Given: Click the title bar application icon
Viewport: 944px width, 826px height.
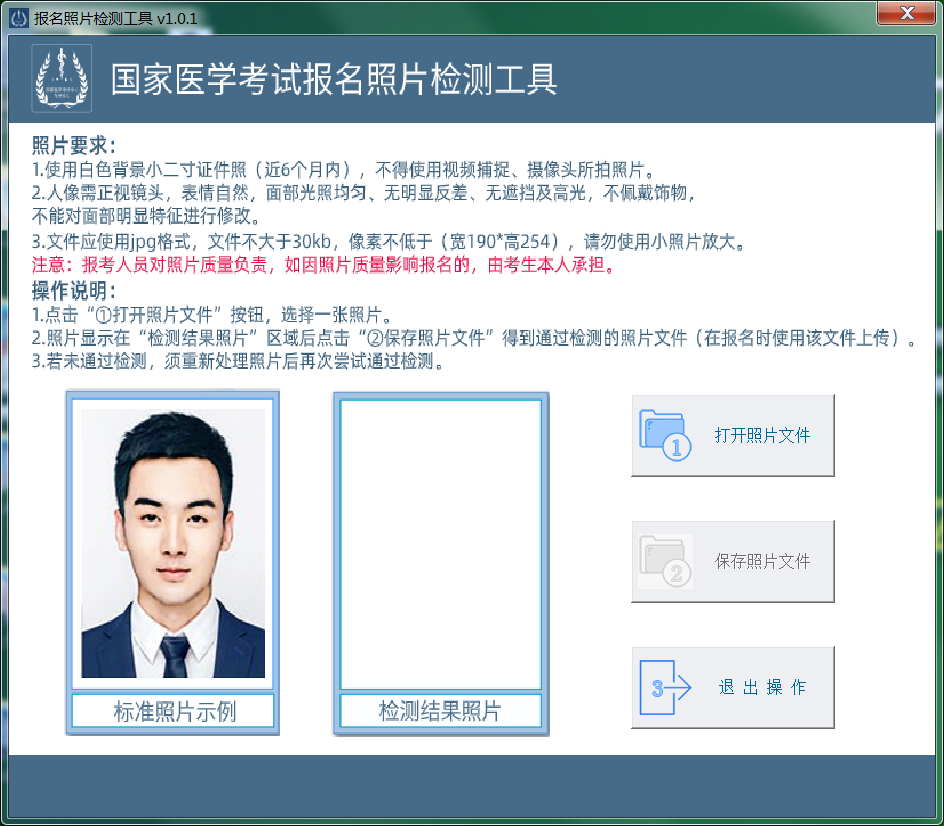Looking at the screenshot, I should (x=19, y=18).
